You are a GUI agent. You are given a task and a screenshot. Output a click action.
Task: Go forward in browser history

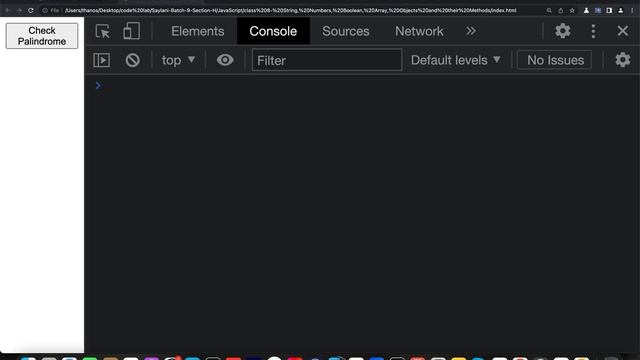(19, 10)
